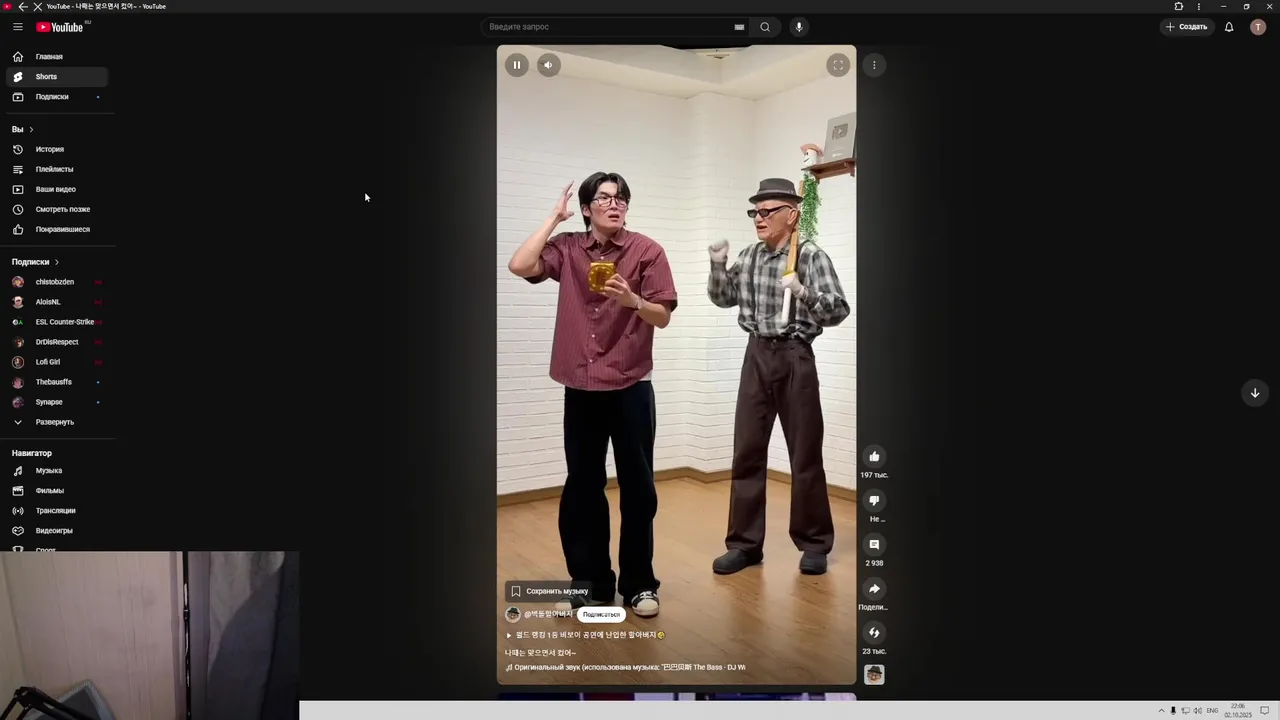This screenshot has height=720, width=1280.
Task: Open Понравившиеся liked videos
Action: [x=57, y=229]
